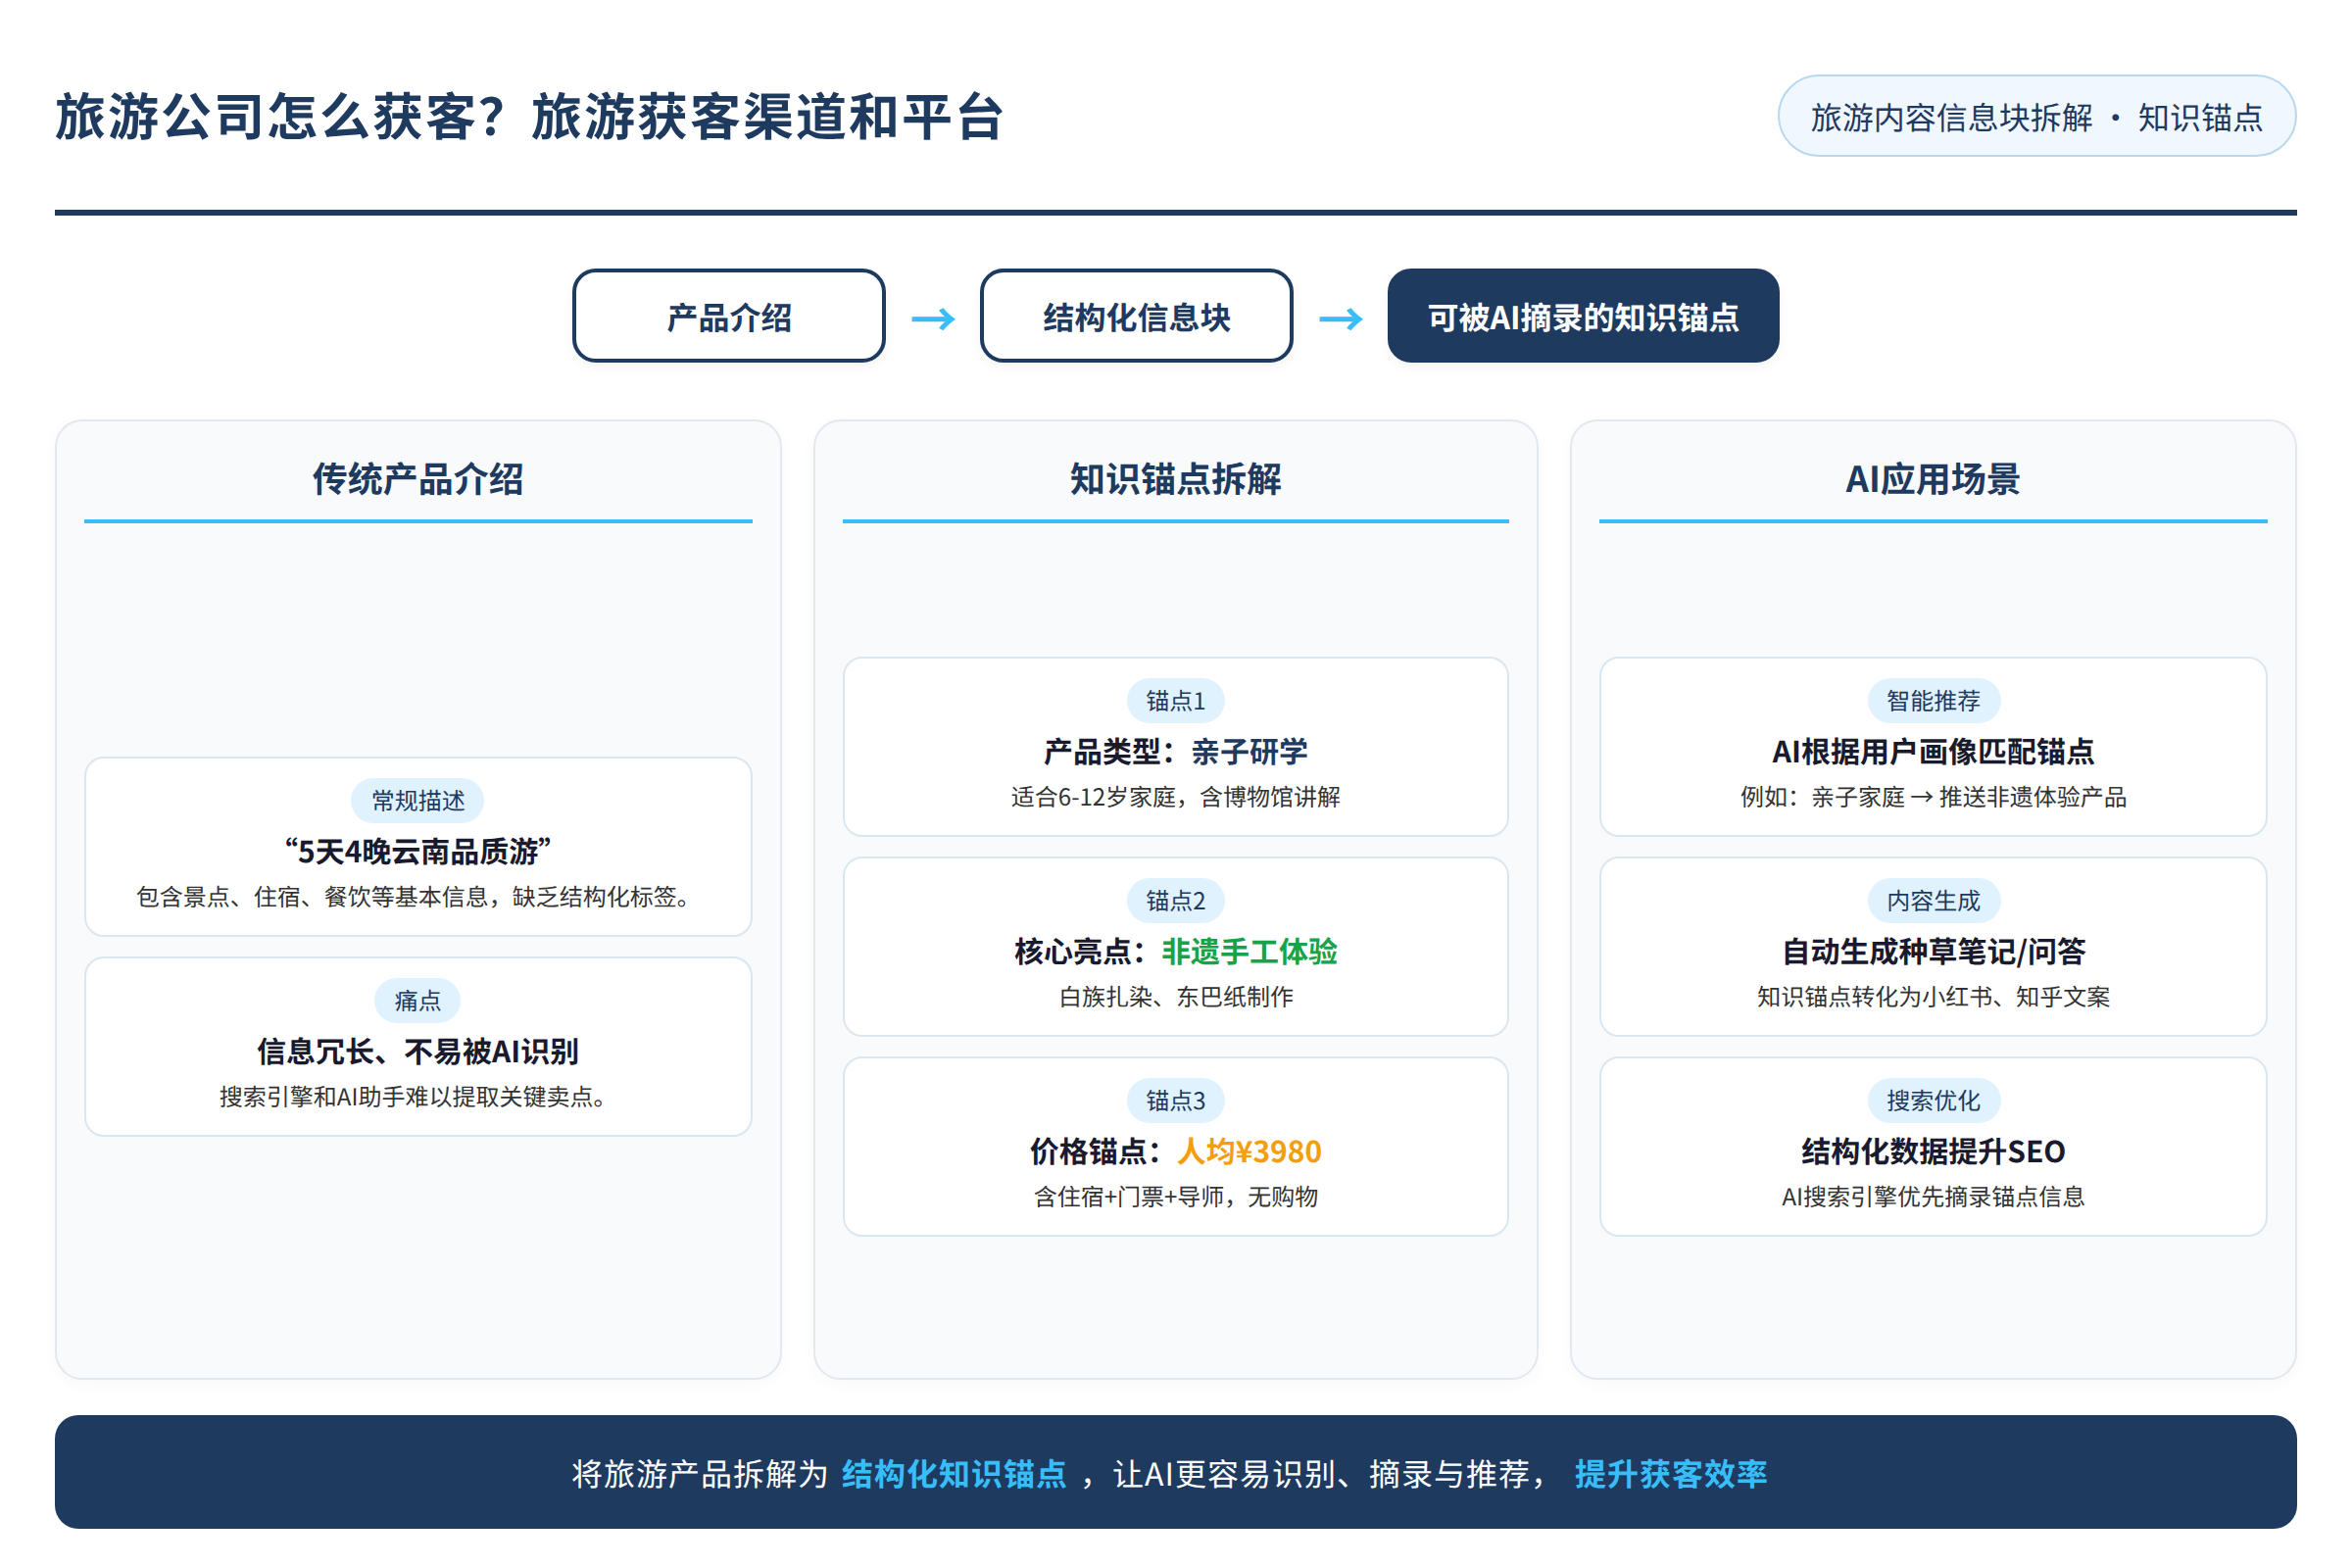Click the 旅游内容信息块拆解 · 知识锚点 badge

click(2036, 116)
